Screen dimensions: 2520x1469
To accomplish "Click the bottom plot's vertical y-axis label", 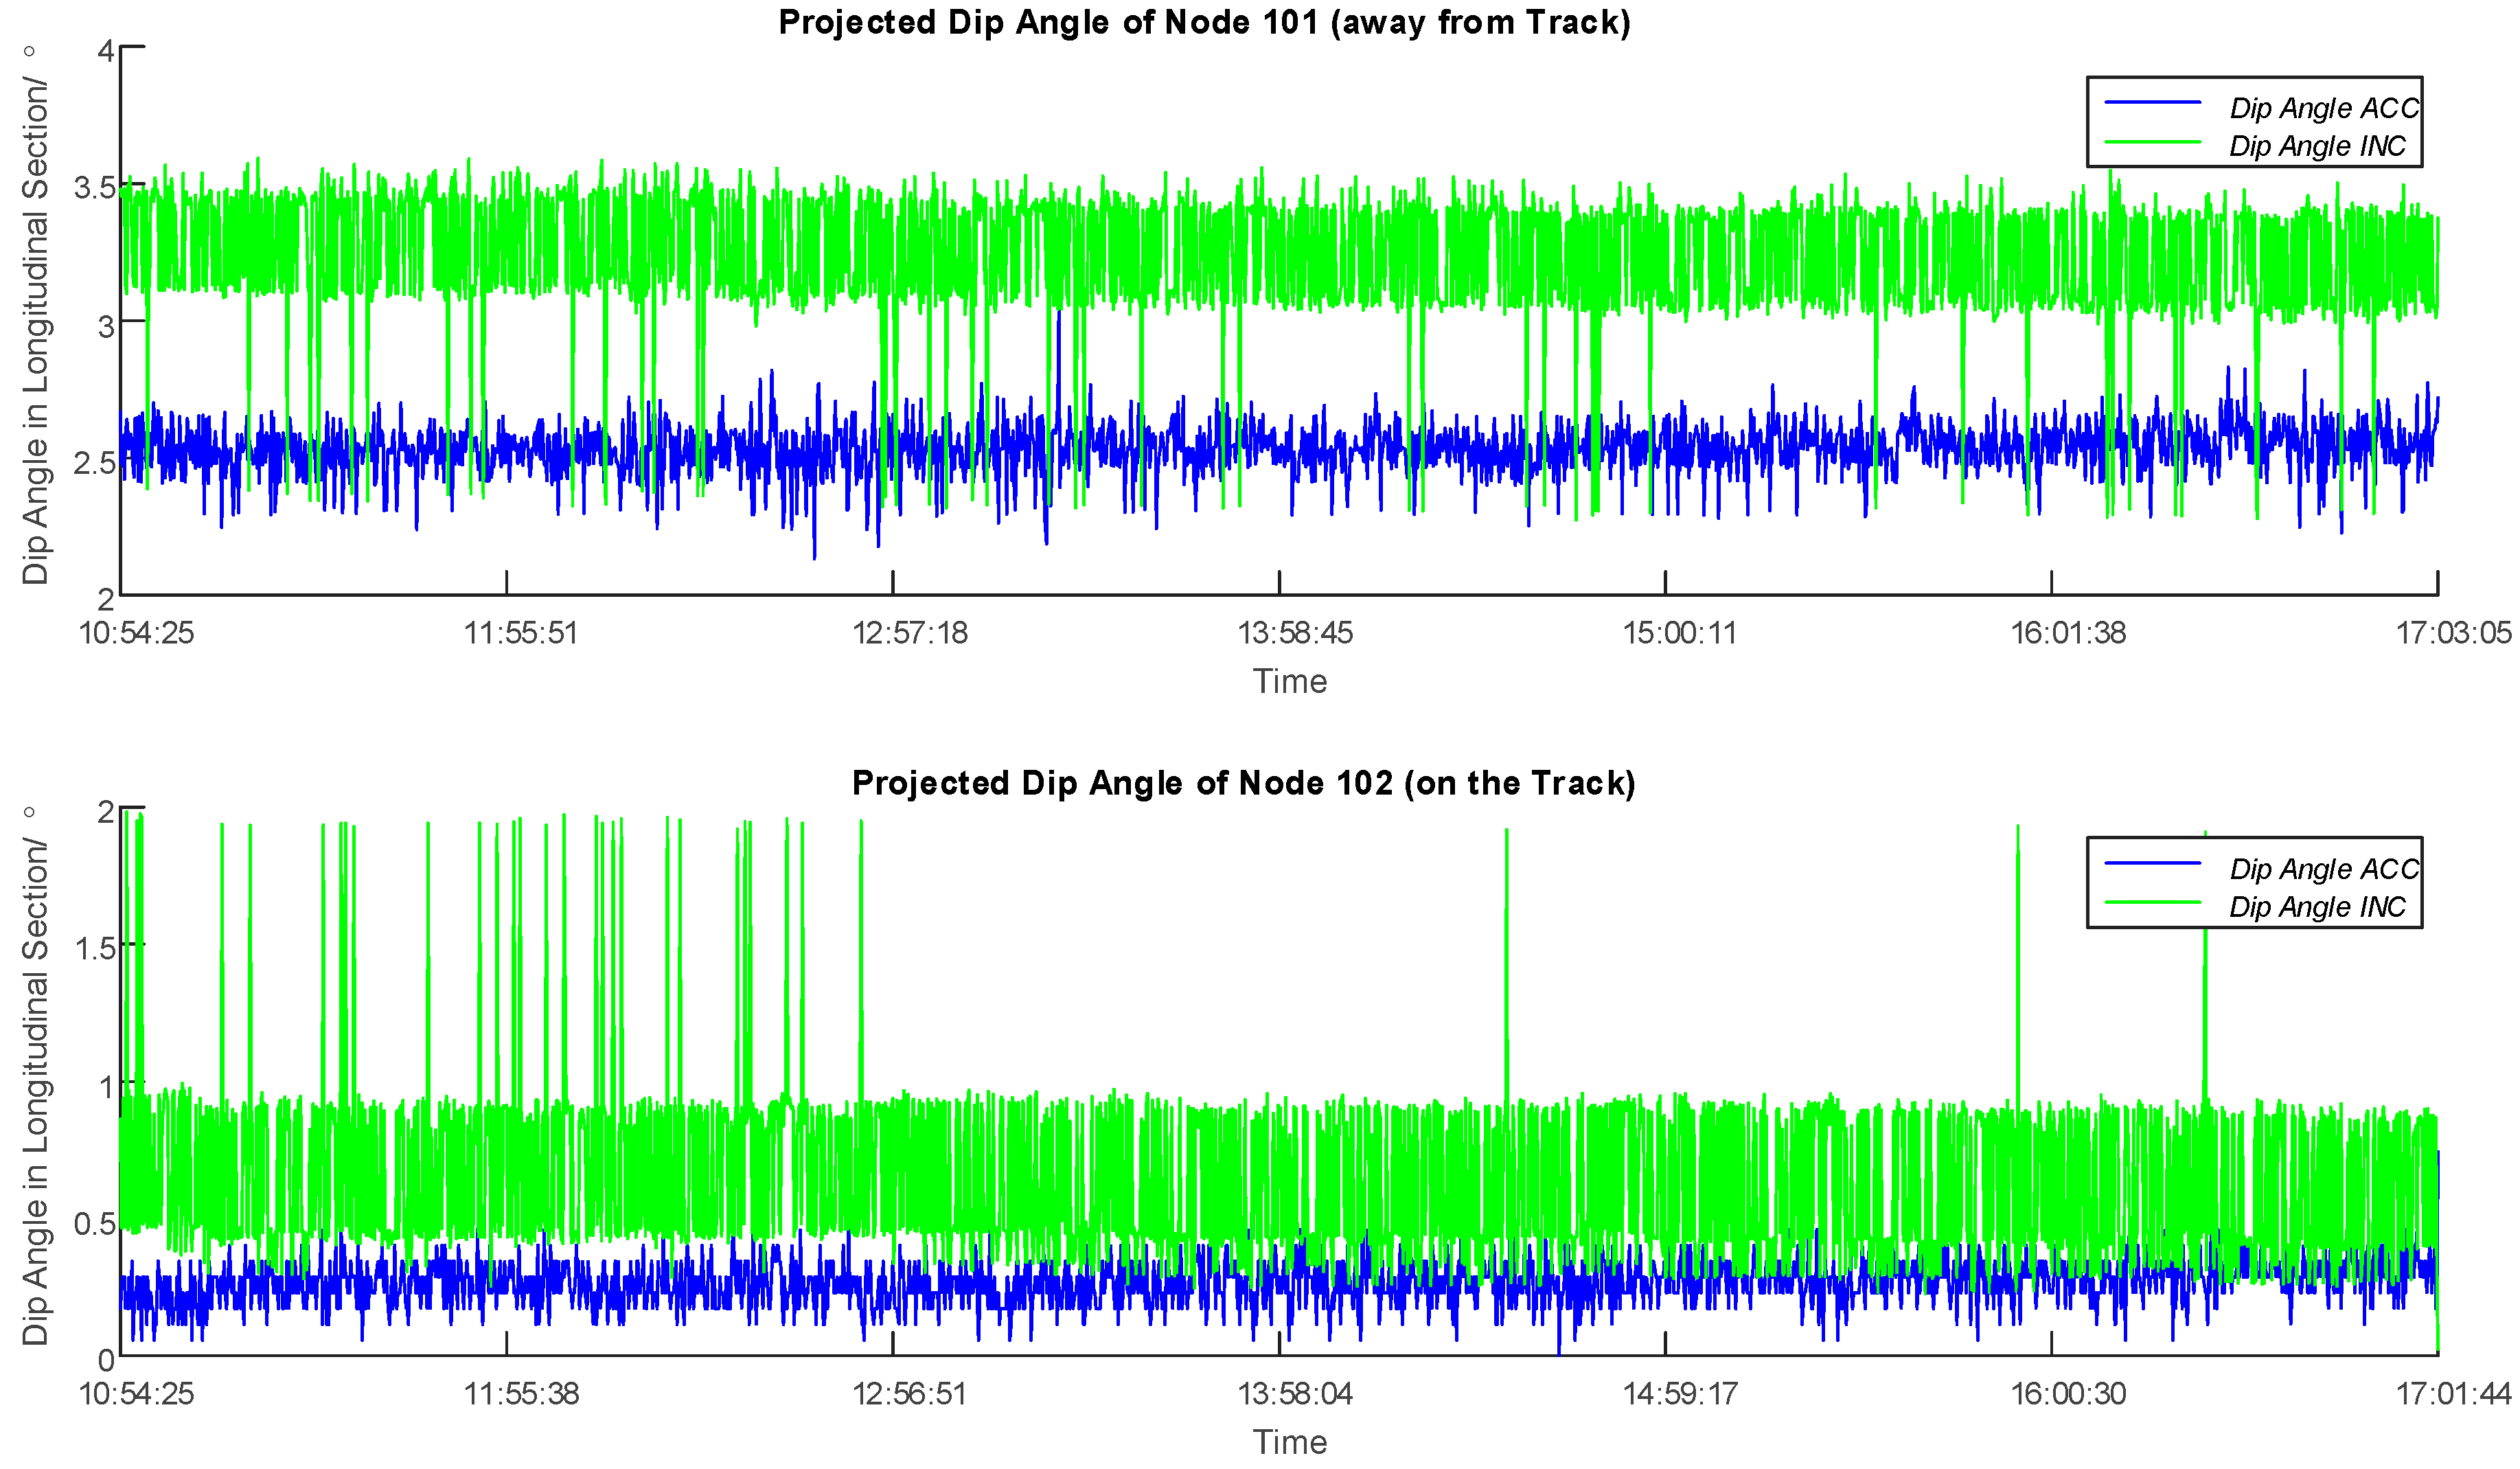I will point(34,1076).
